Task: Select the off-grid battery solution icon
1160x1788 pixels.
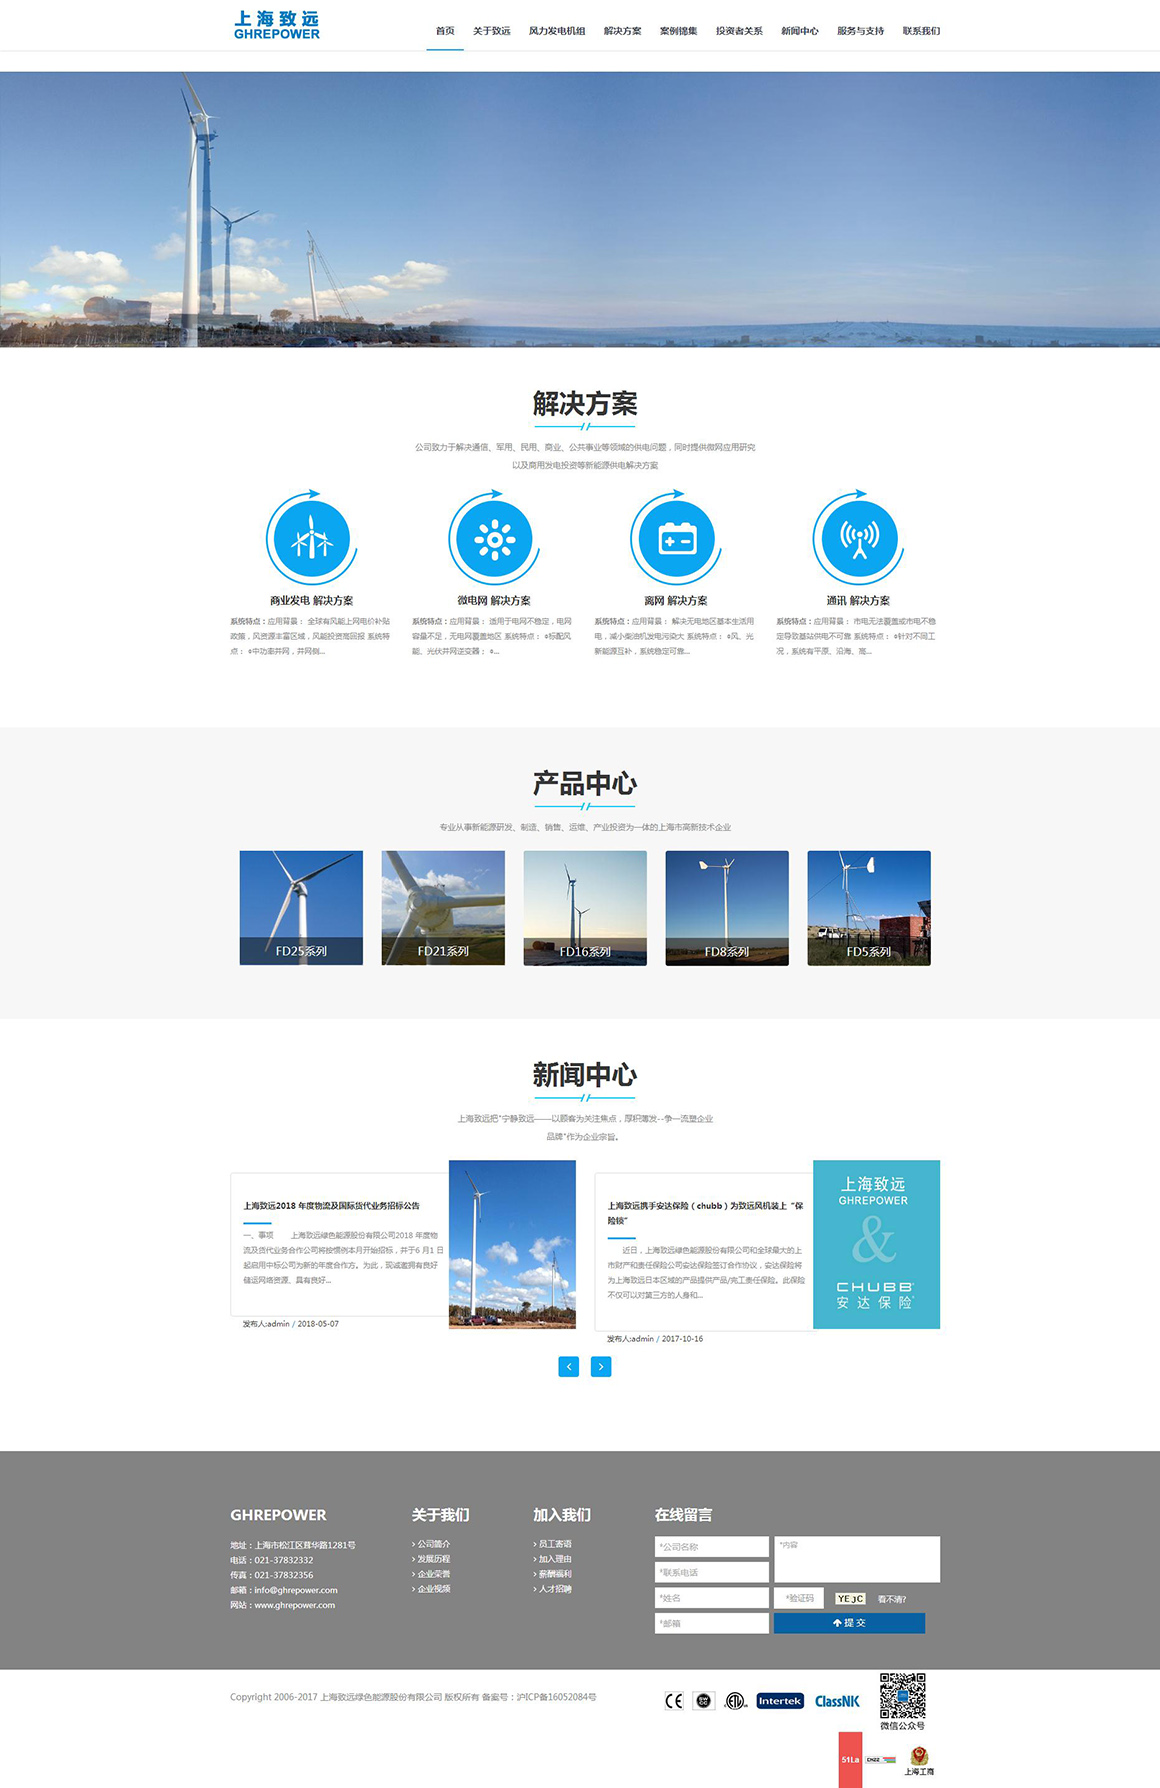Action: click(x=676, y=540)
